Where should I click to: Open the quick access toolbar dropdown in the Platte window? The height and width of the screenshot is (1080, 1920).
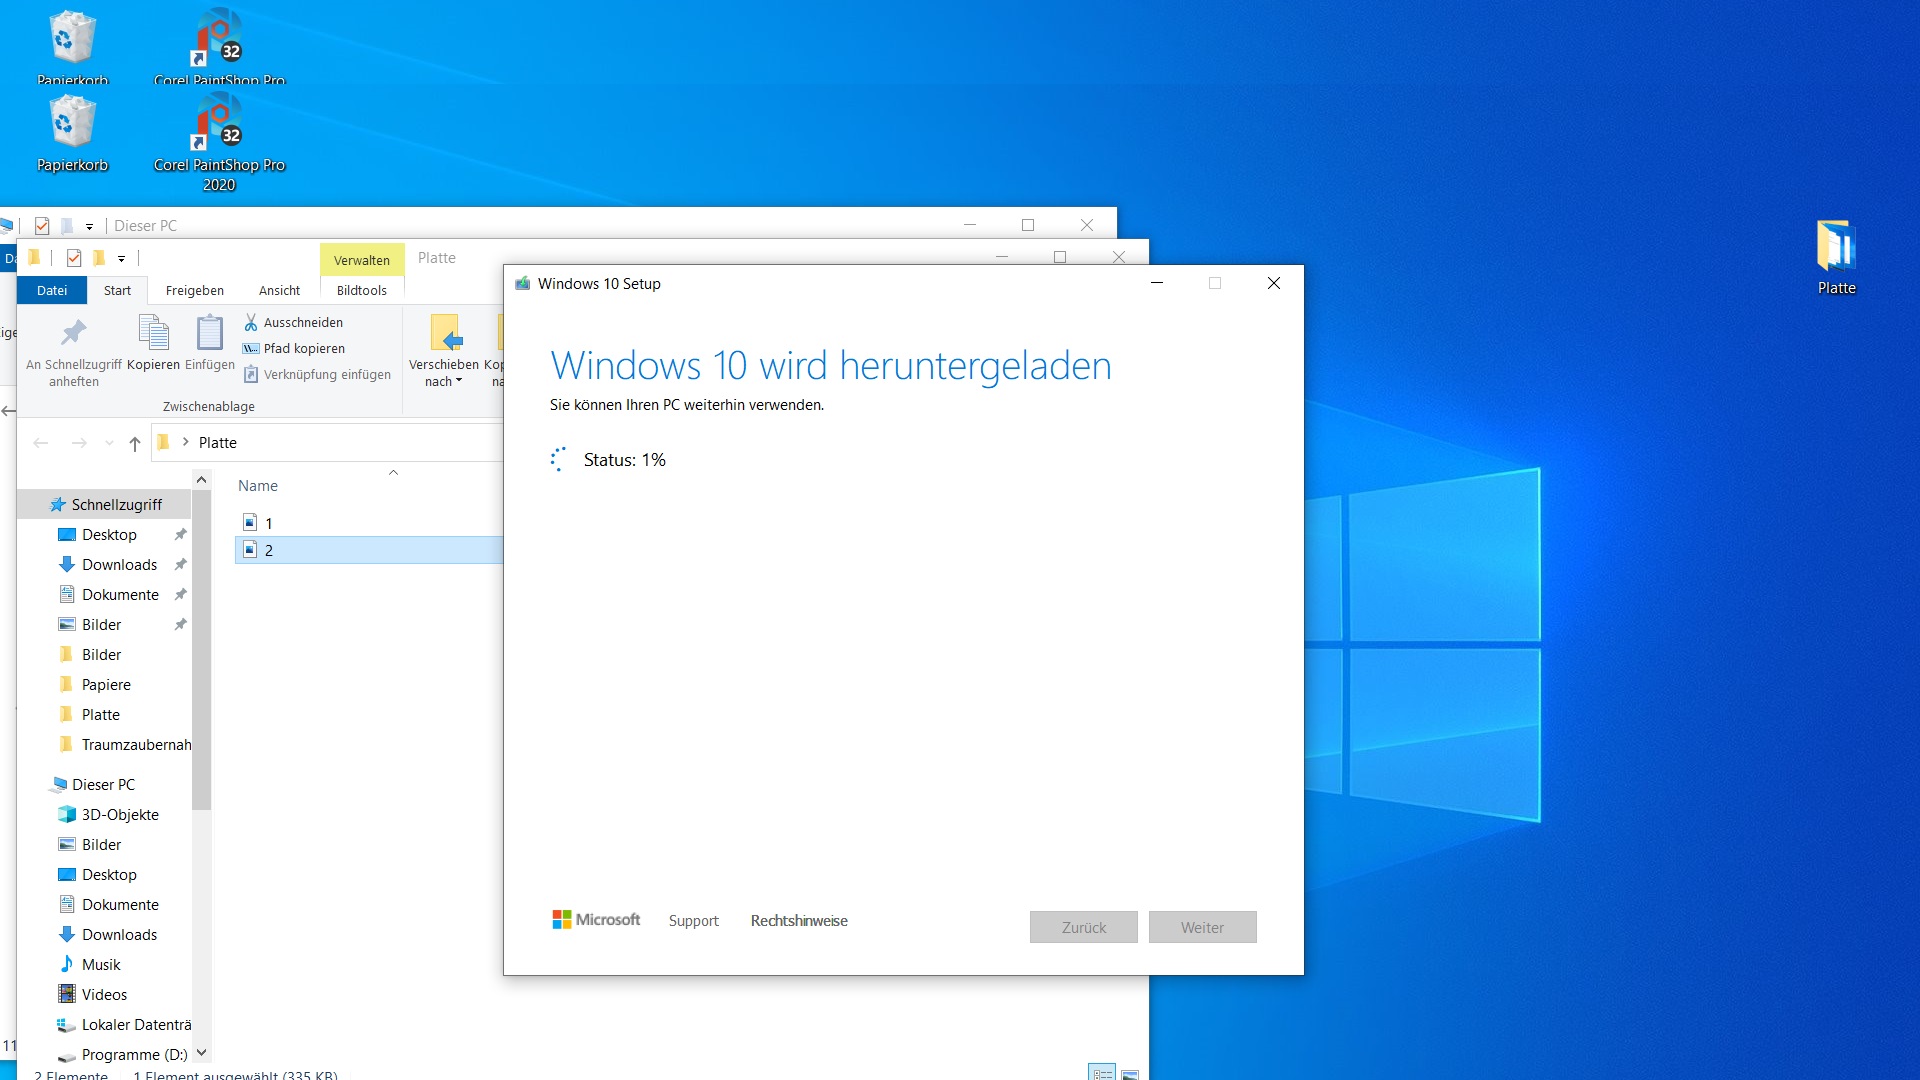pyautogui.click(x=122, y=259)
